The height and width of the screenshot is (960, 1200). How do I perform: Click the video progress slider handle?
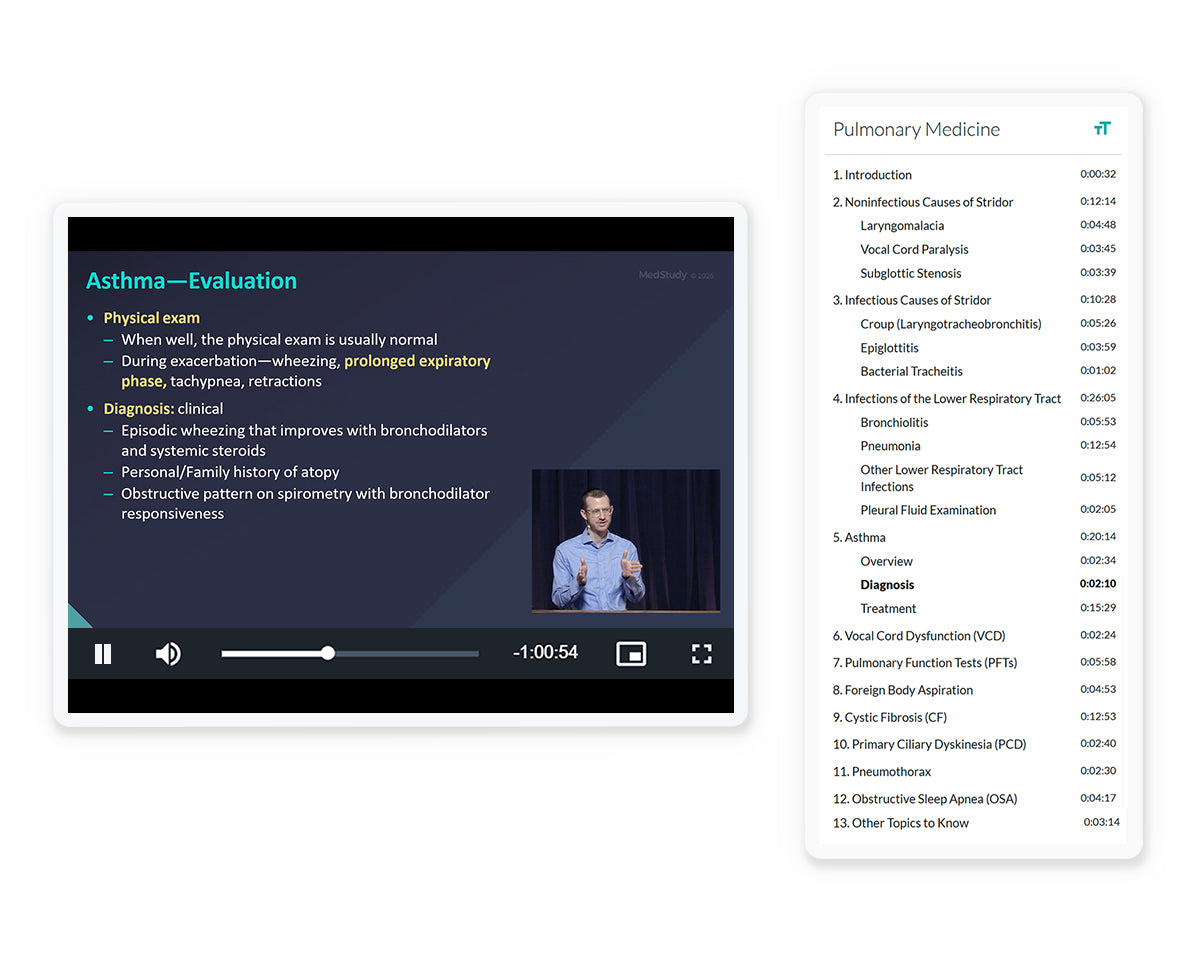(x=328, y=653)
